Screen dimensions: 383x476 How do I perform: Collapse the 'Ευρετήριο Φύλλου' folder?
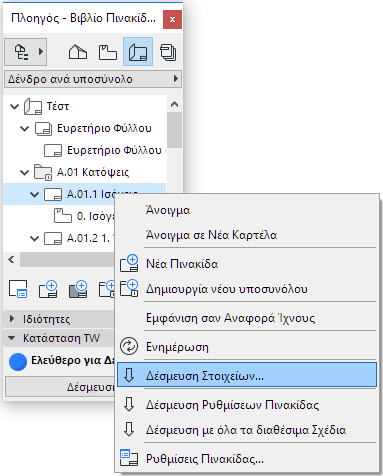click(x=24, y=128)
